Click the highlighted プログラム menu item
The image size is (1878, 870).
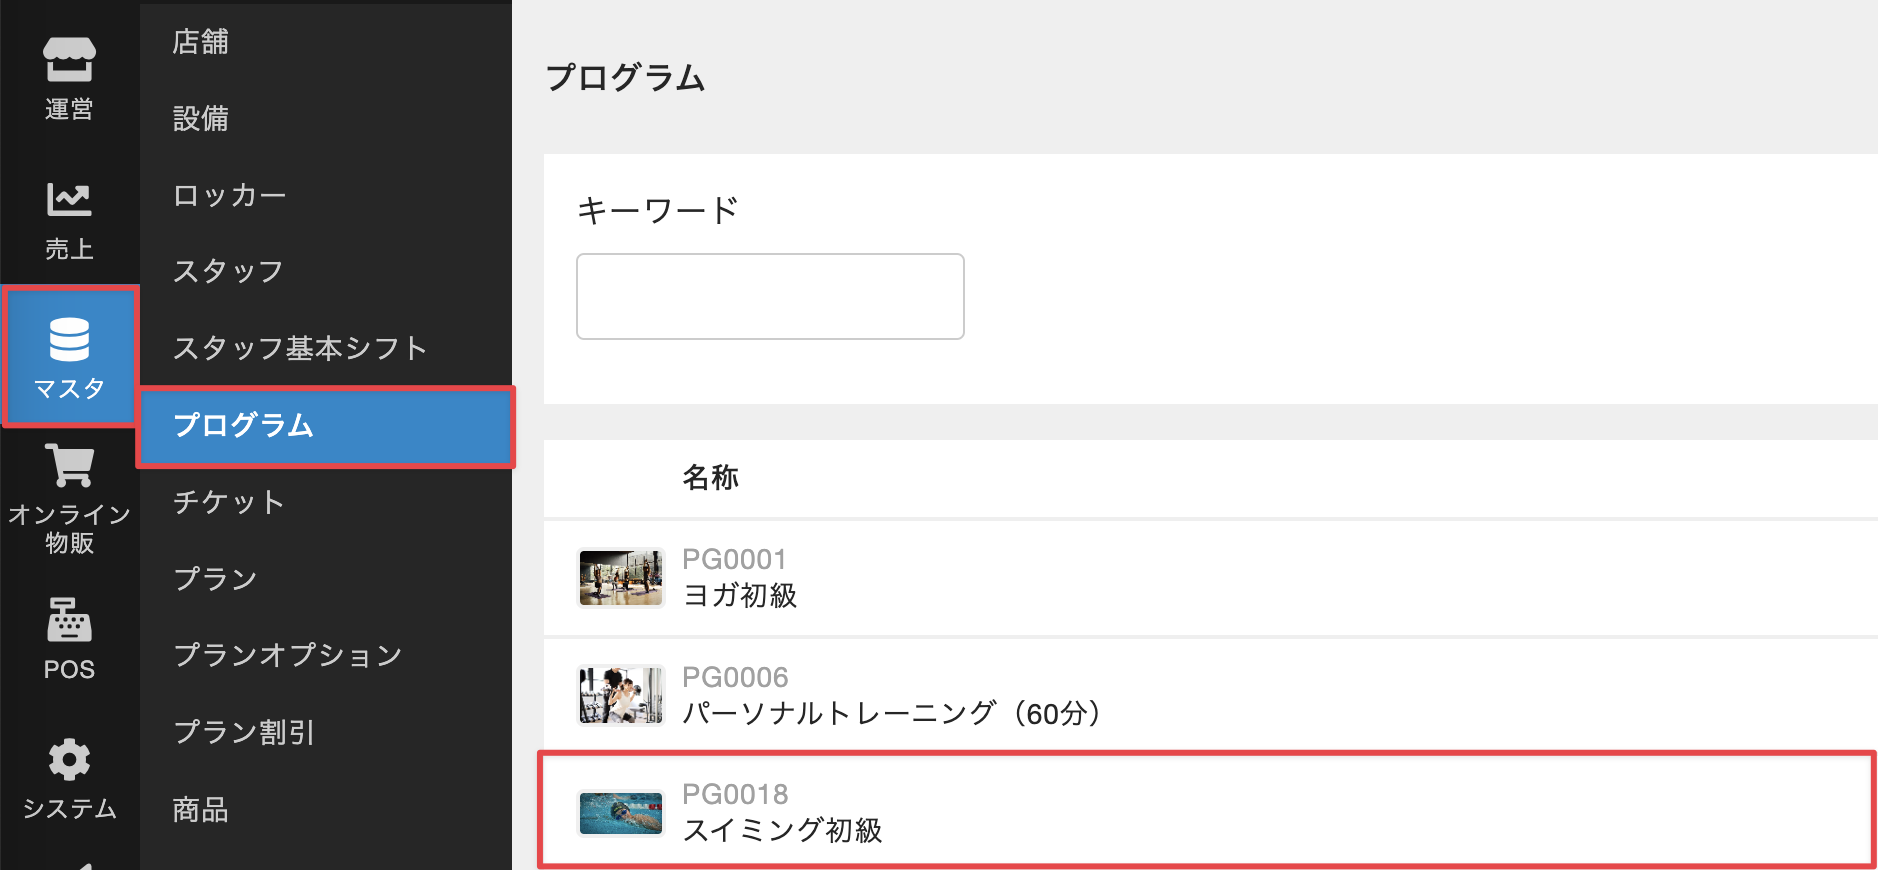click(244, 425)
